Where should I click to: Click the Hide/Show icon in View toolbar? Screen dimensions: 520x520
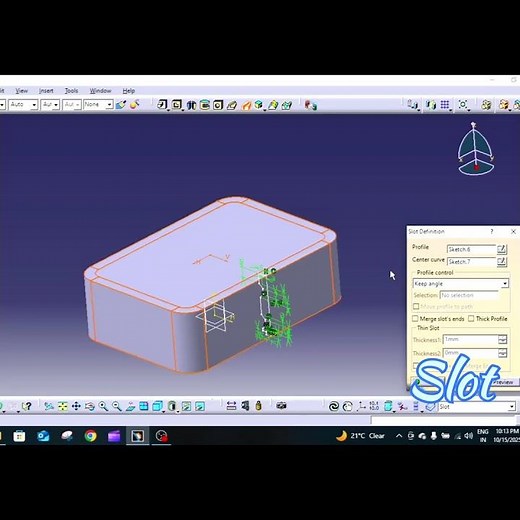pos(186,406)
